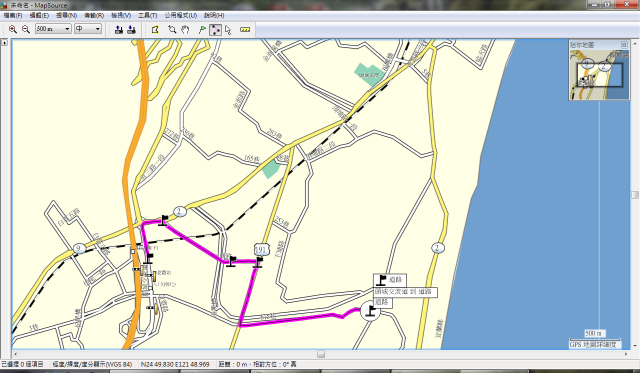Select the Distance/Bearing ruler tool
Screen dimensions: 640x373
(245, 29)
